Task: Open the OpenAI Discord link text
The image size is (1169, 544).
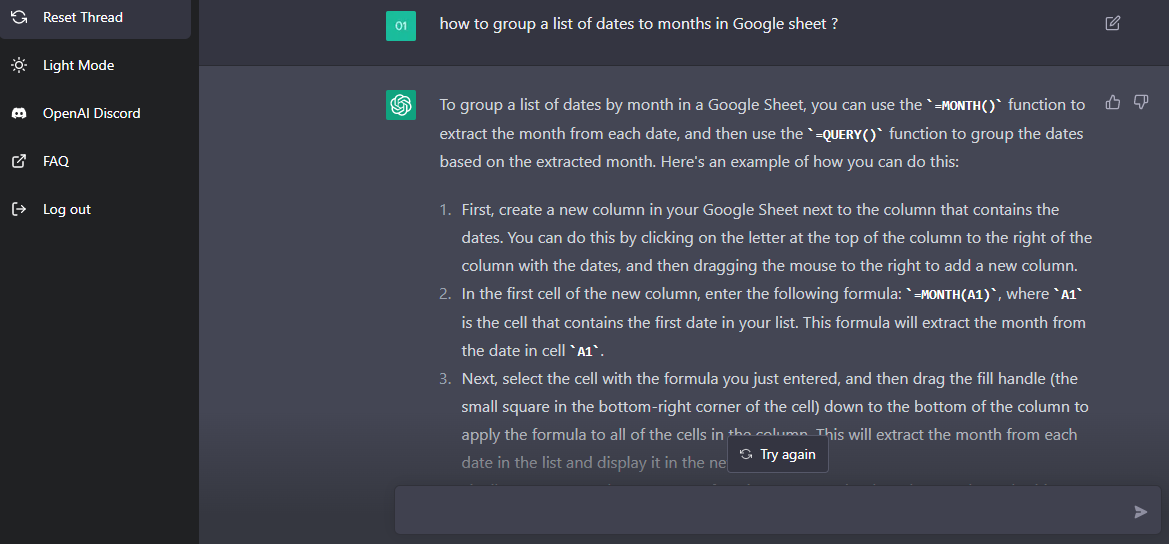Action: pyautogui.click(x=91, y=113)
